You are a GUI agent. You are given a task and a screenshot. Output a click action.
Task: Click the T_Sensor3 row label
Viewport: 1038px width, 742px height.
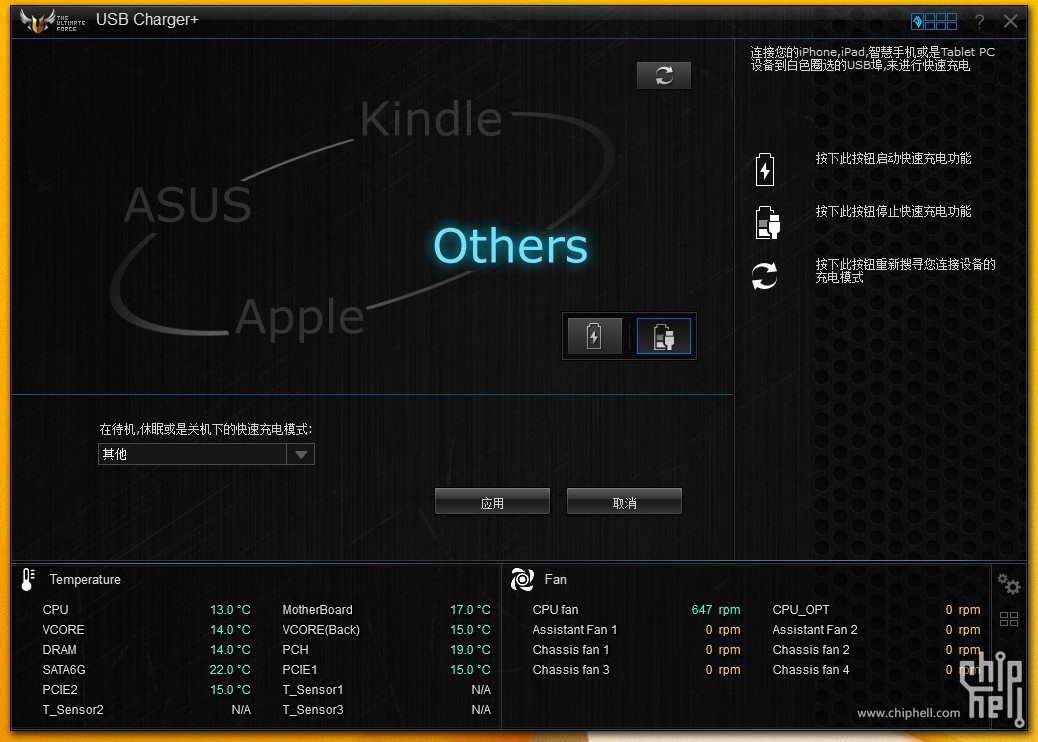[312, 710]
